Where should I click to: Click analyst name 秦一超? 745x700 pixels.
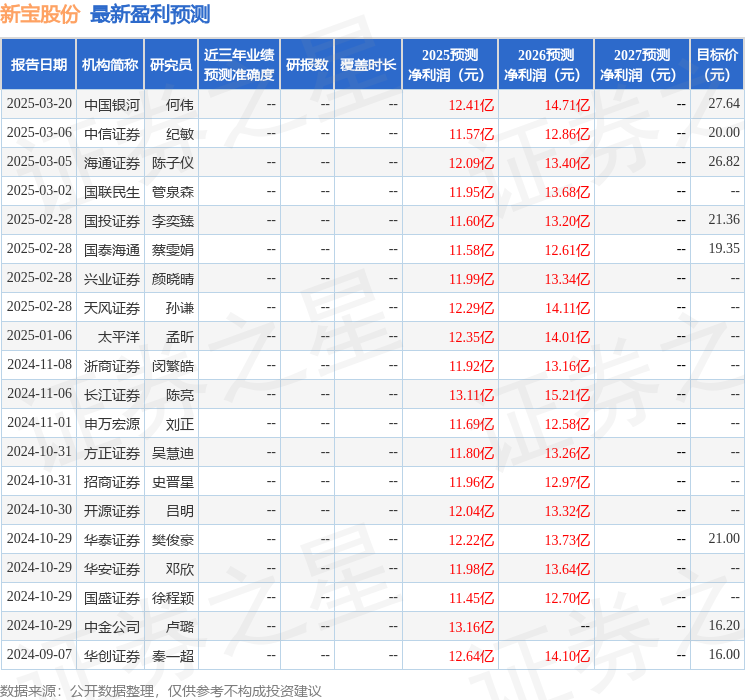pos(173,655)
